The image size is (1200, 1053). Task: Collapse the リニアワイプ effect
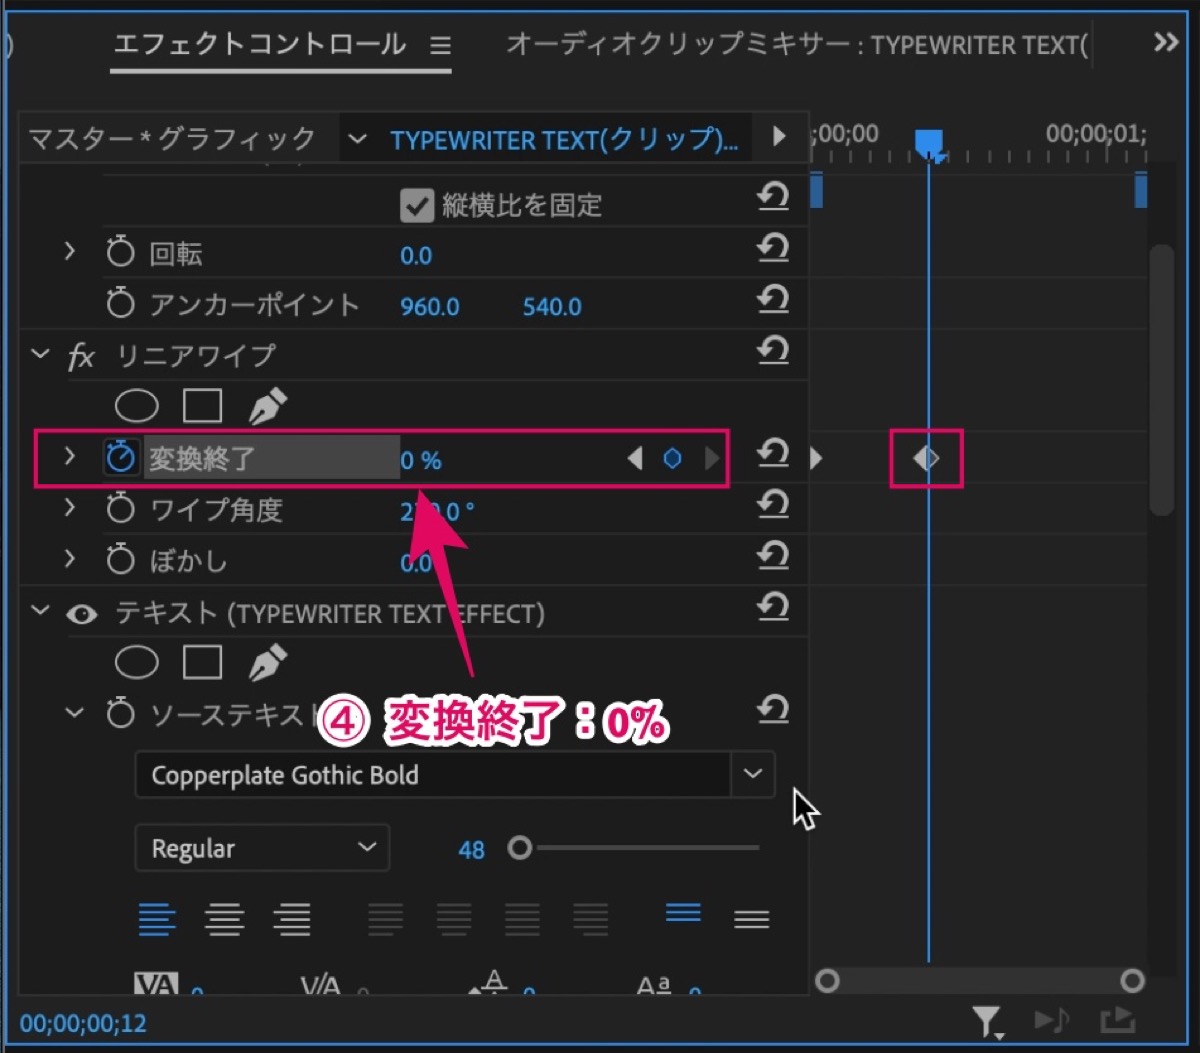(x=40, y=354)
